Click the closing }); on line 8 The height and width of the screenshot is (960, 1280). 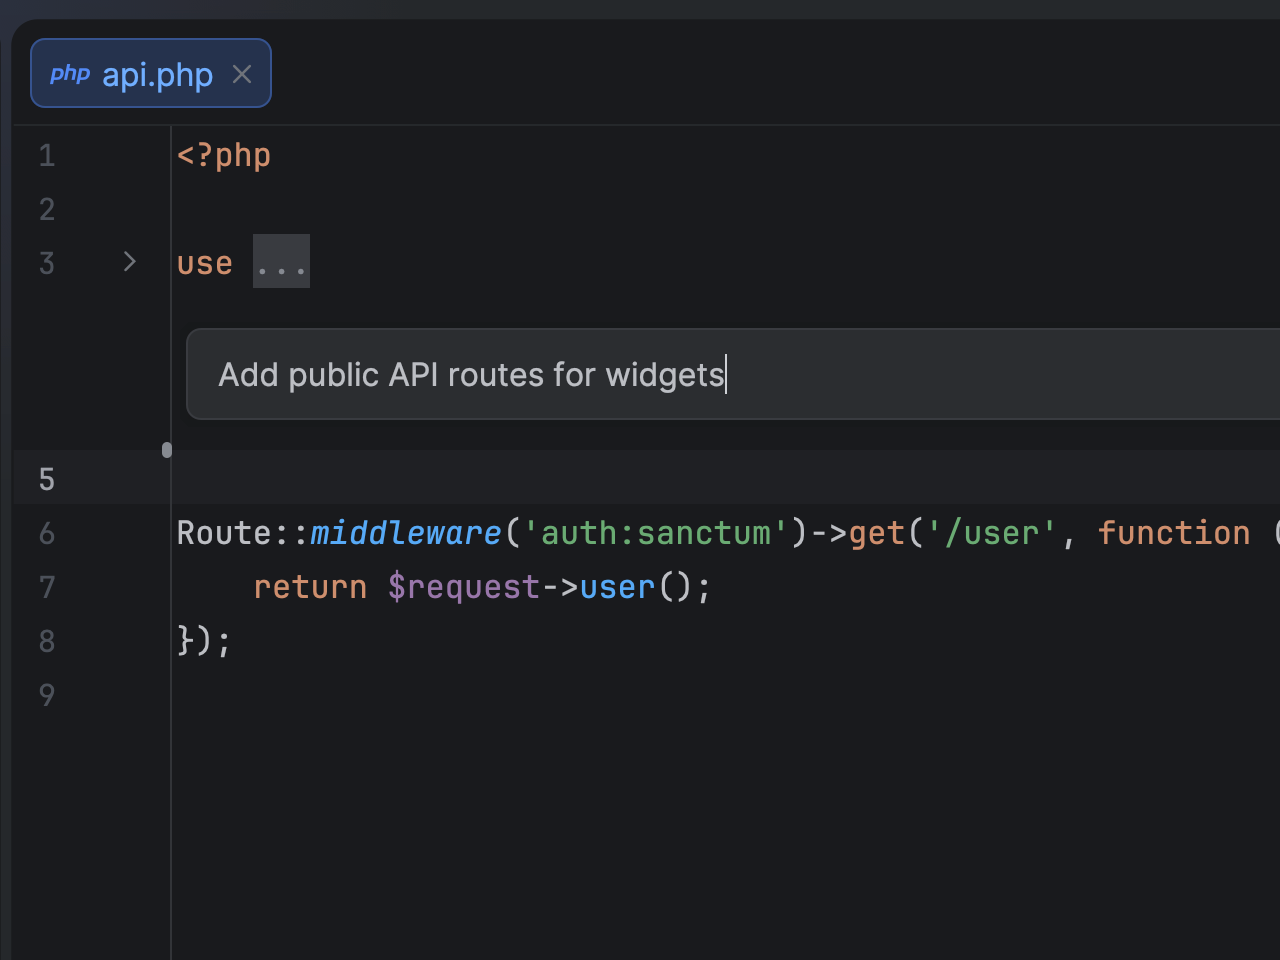click(x=204, y=640)
